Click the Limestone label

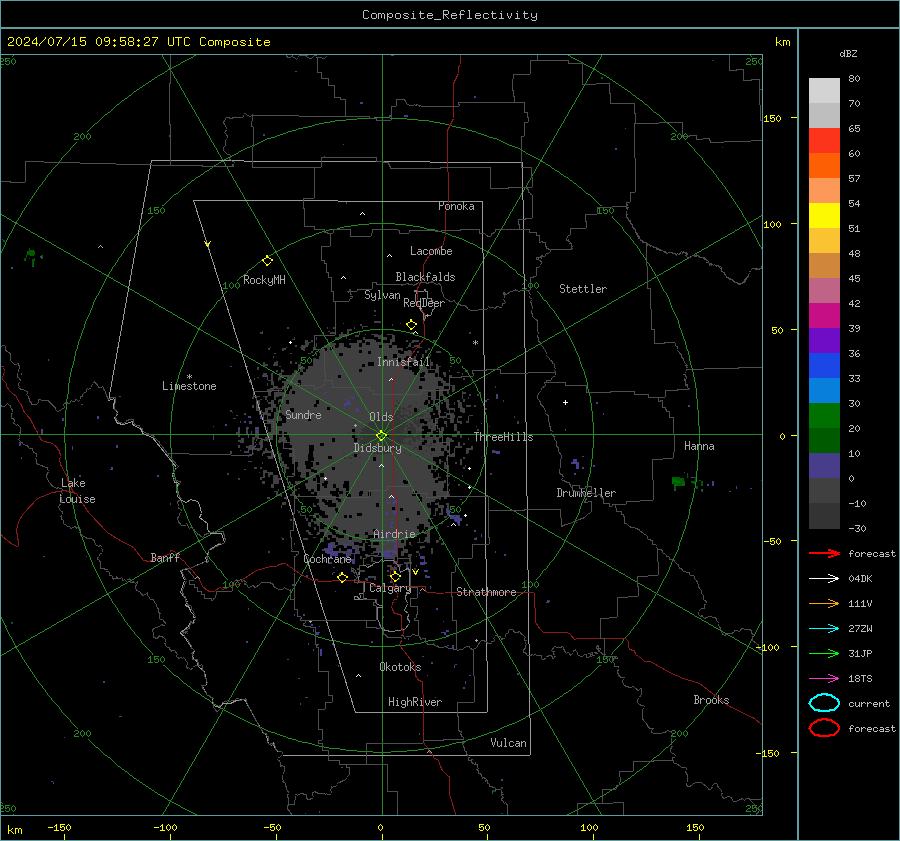pyautogui.click(x=189, y=386)
